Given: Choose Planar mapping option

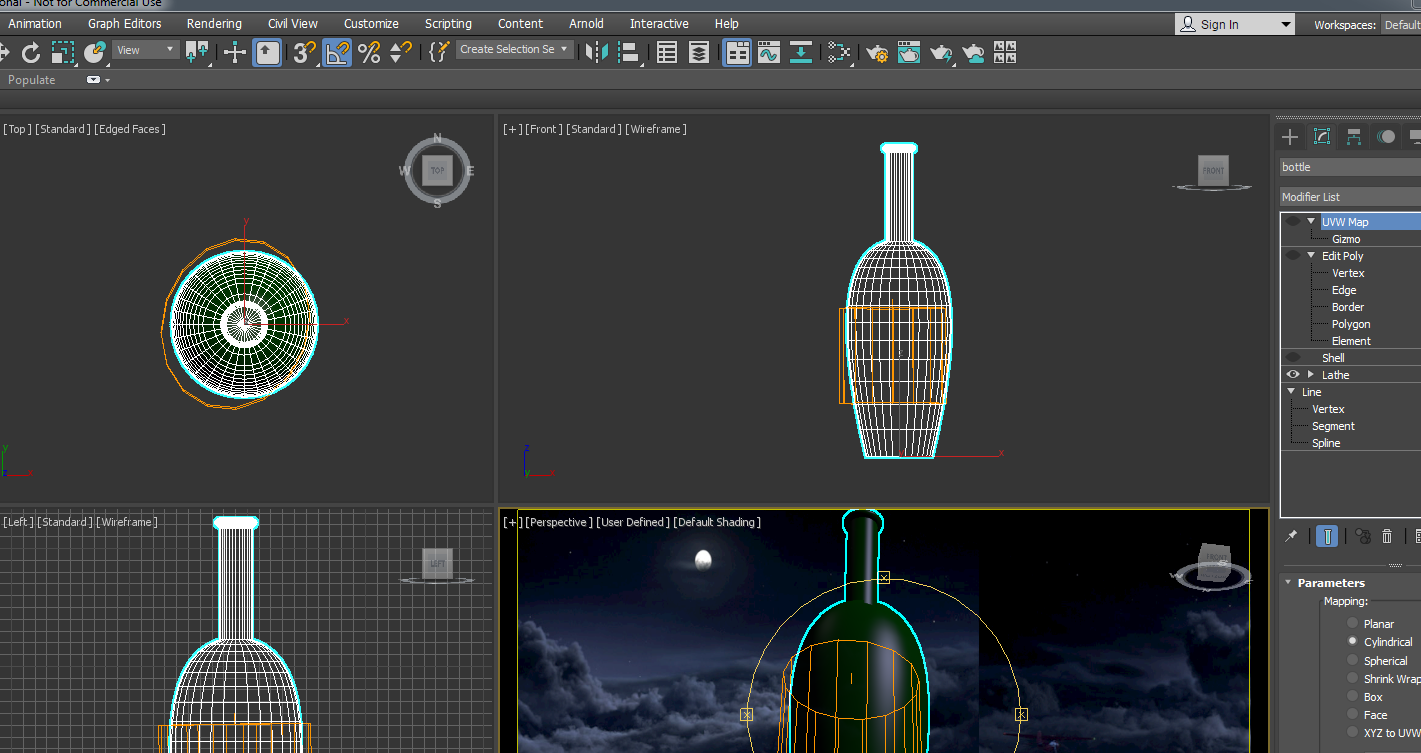Looking at the screenshot, I should tap(1353, 624).
